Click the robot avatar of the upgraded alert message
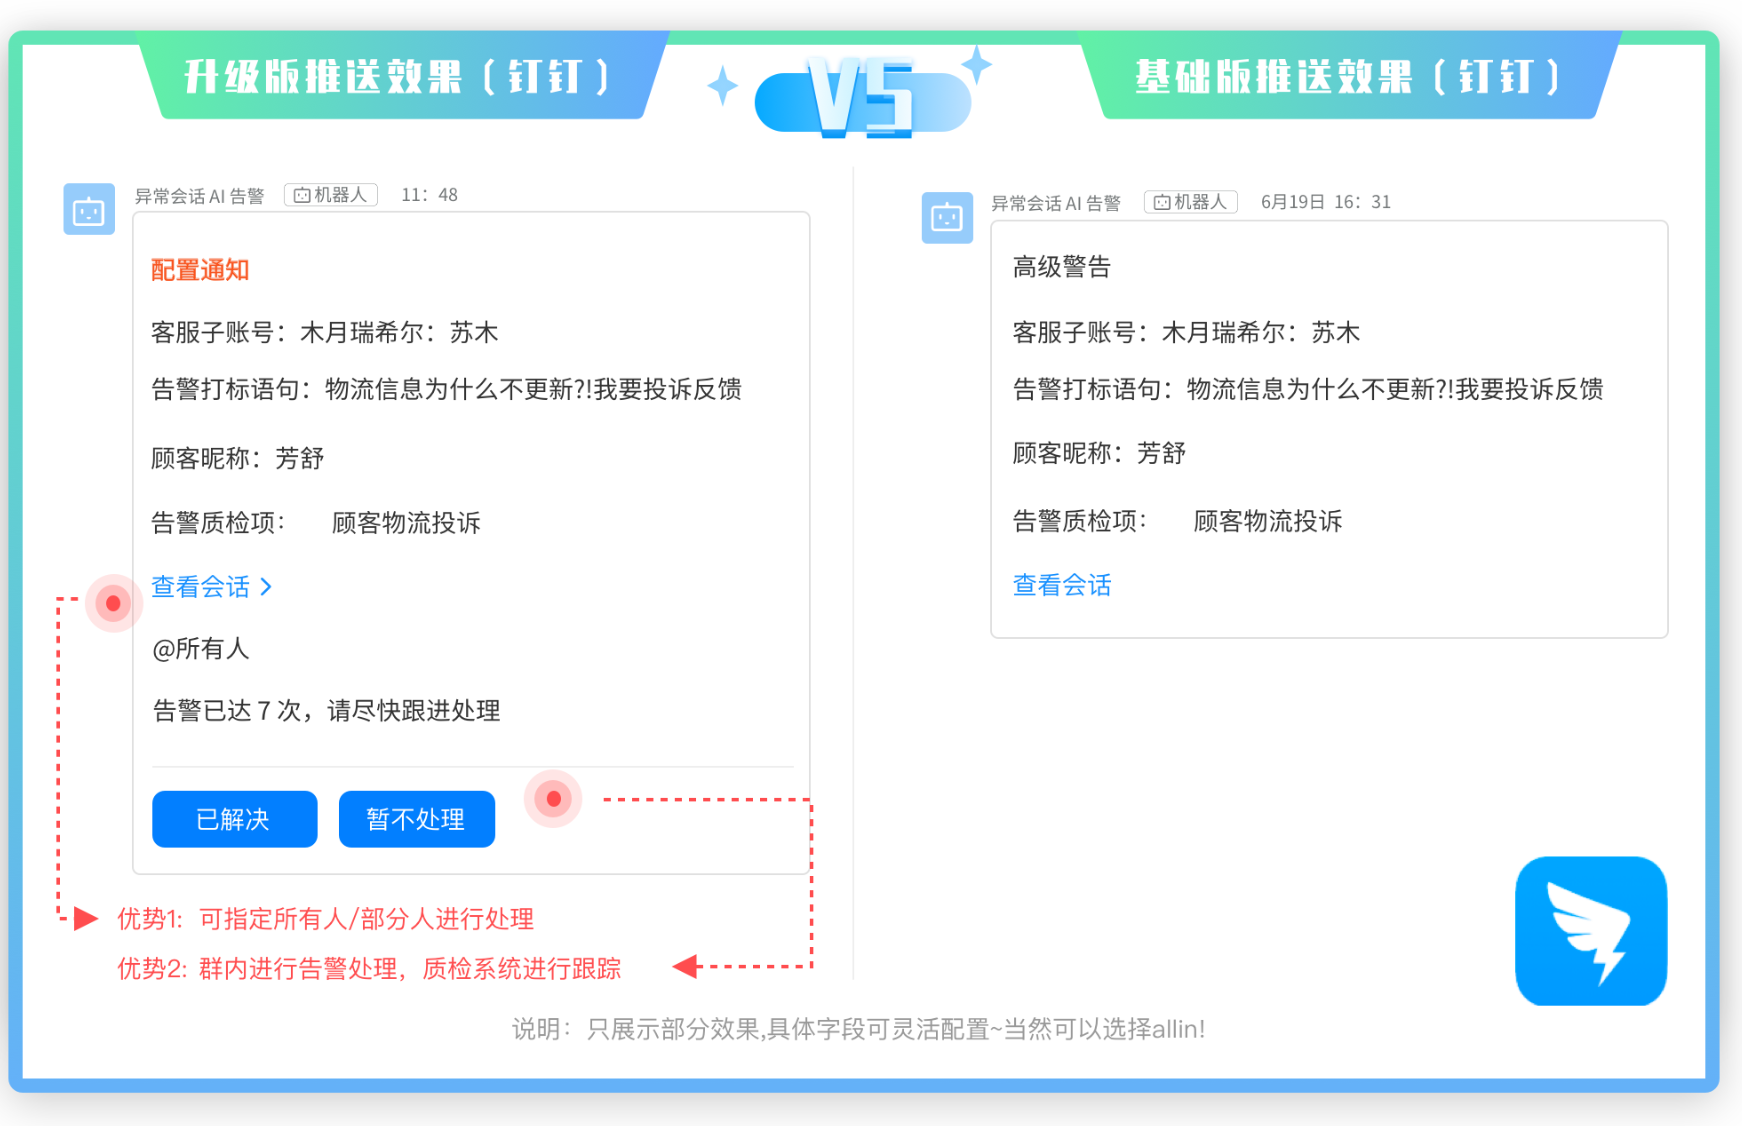1742x1126 pixels. pyautogui.click(x=89, y=209)
